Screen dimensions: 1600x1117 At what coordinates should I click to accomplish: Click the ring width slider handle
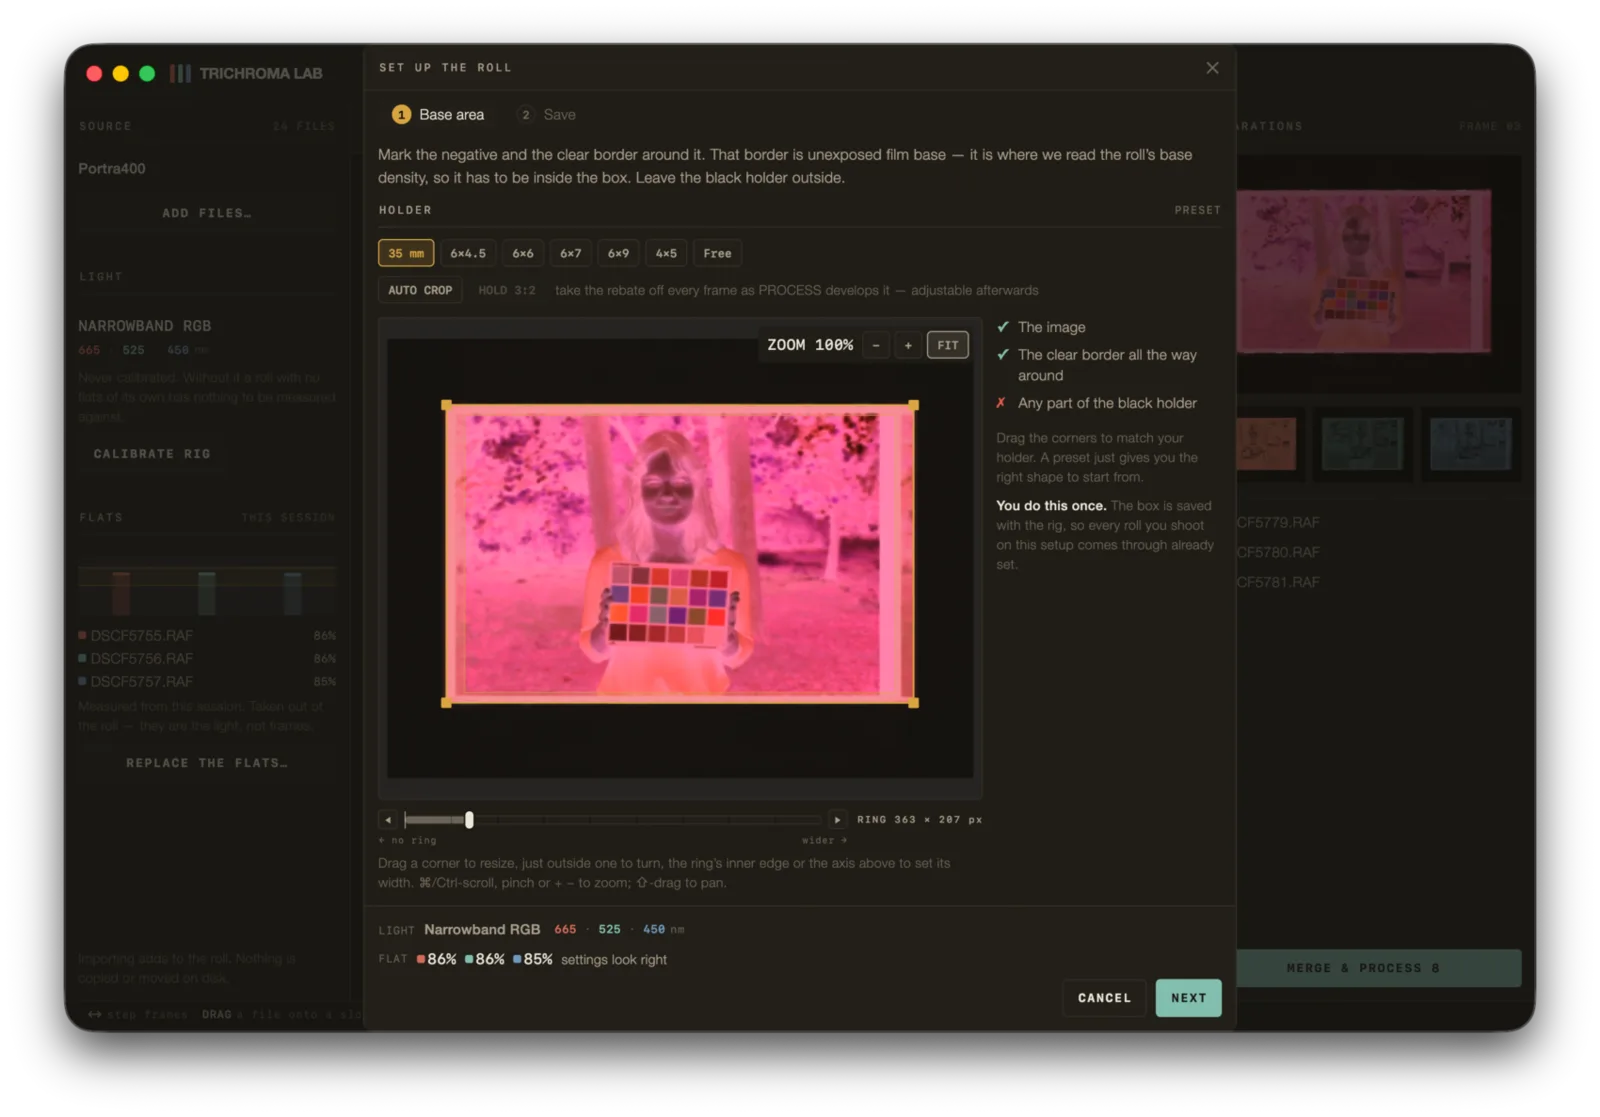[469, 820]
